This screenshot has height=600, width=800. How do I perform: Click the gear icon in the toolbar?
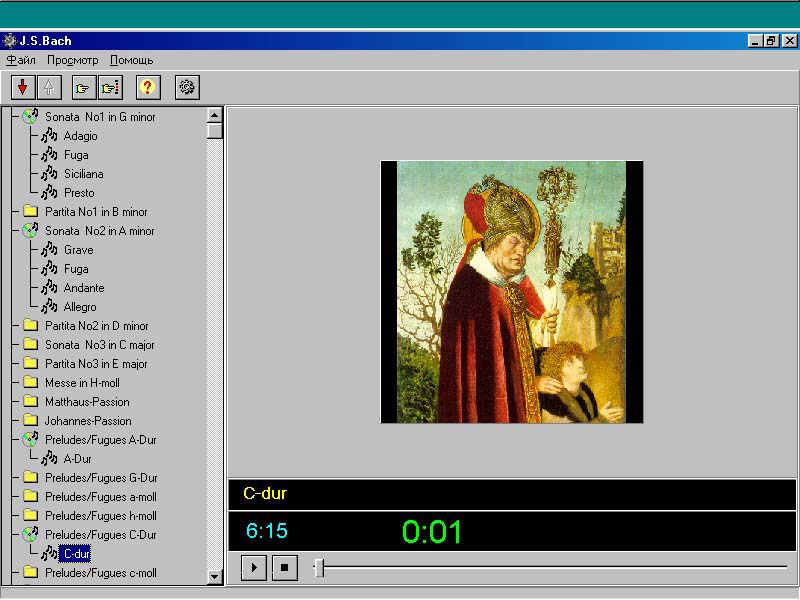click(x=186, y=87)
